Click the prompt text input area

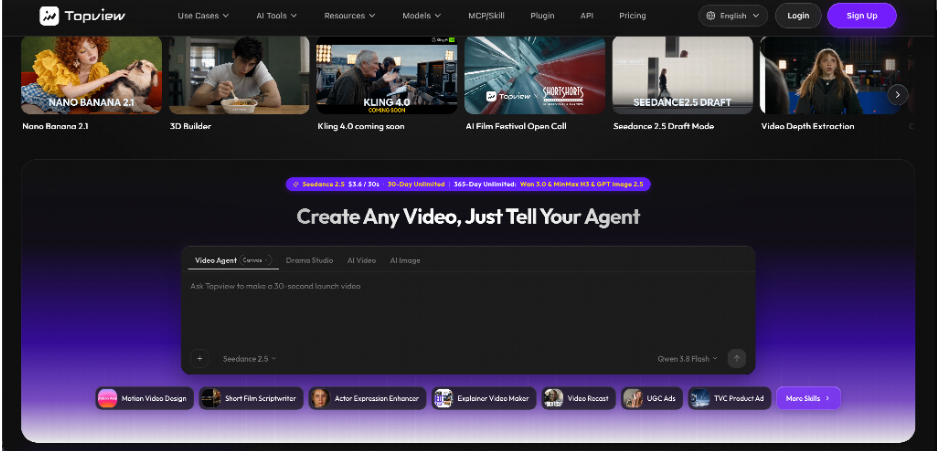(x=468, y=308)
